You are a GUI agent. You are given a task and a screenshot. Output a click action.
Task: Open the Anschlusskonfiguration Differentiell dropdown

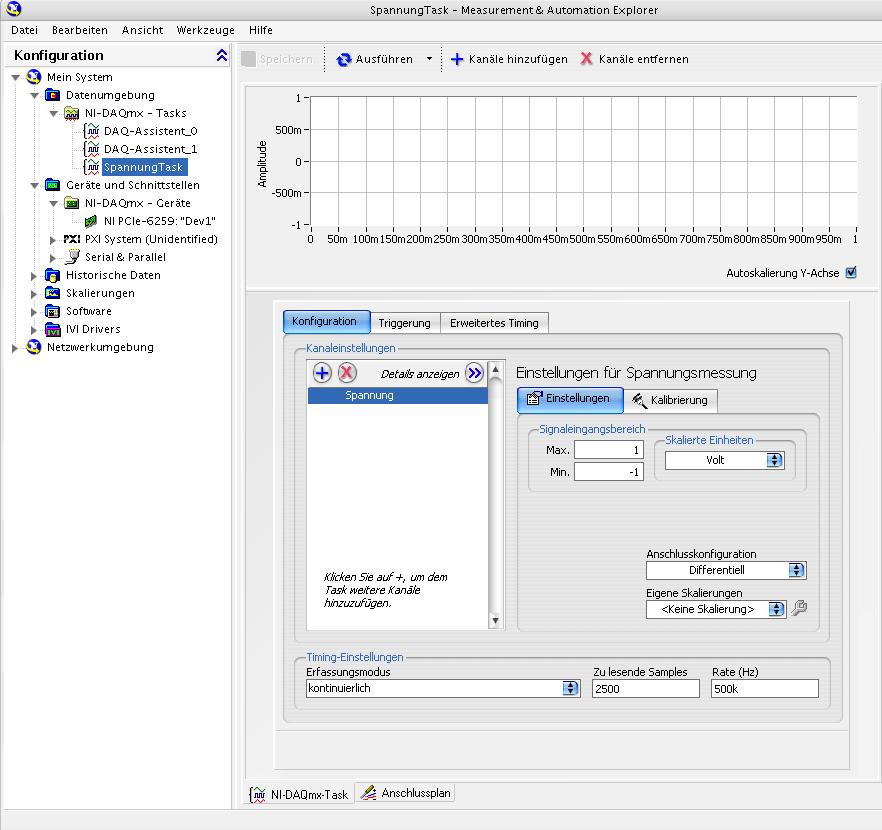click(x=796, y=570)
